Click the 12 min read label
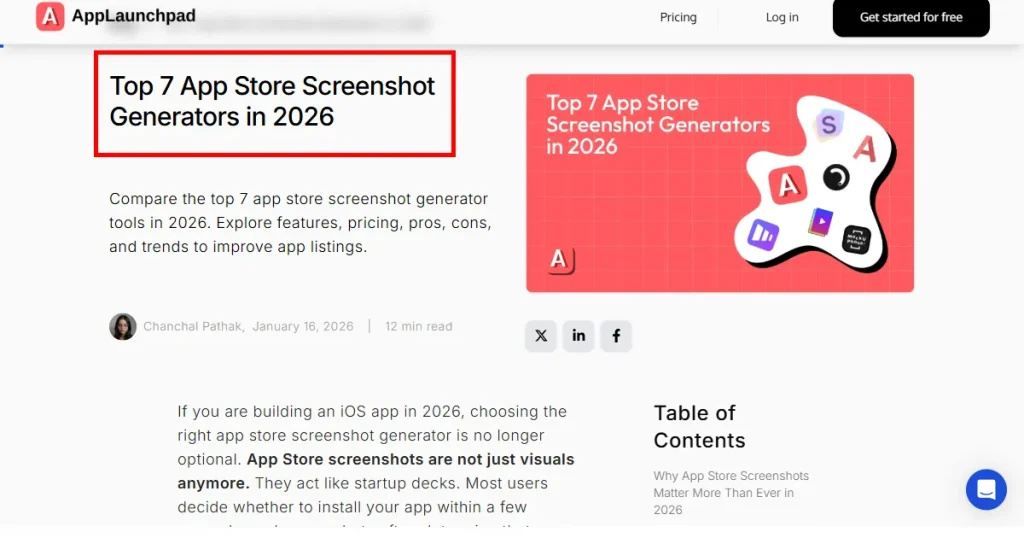The height and width of the screenshot is (538, 1024). click(x=419, y=326)
